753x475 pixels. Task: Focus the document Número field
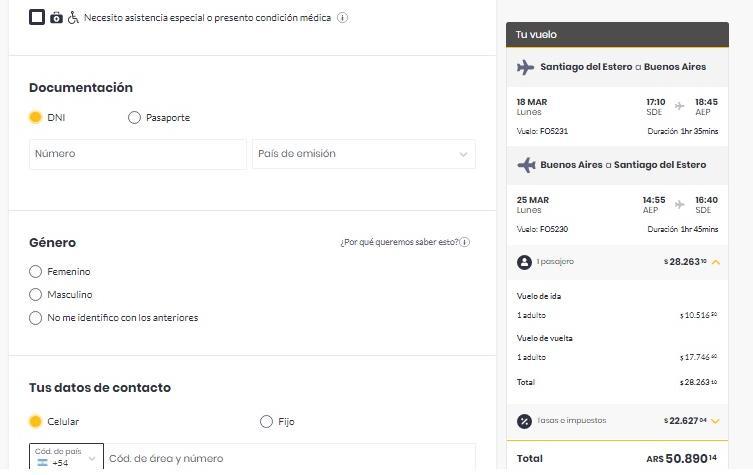pos(138,154)
